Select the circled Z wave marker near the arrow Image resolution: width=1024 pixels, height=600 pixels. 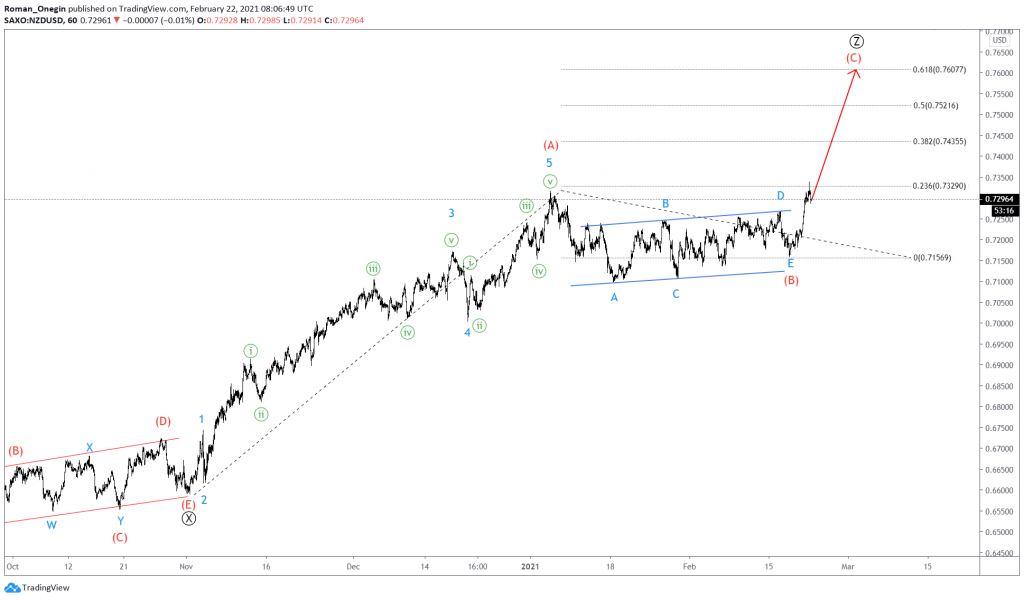[x=856, y=41]
